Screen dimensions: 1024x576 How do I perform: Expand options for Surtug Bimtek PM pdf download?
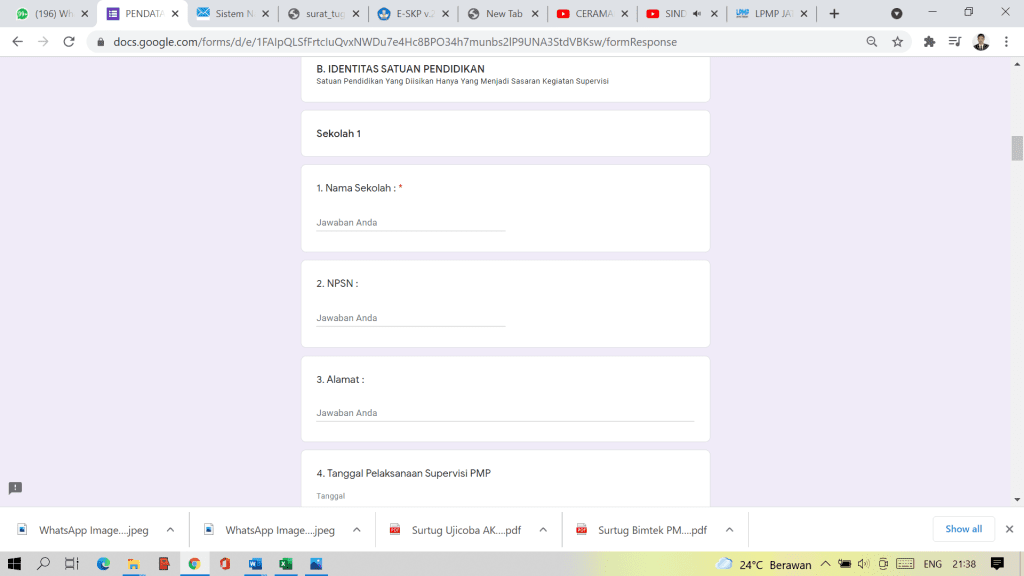click(729, 530)
